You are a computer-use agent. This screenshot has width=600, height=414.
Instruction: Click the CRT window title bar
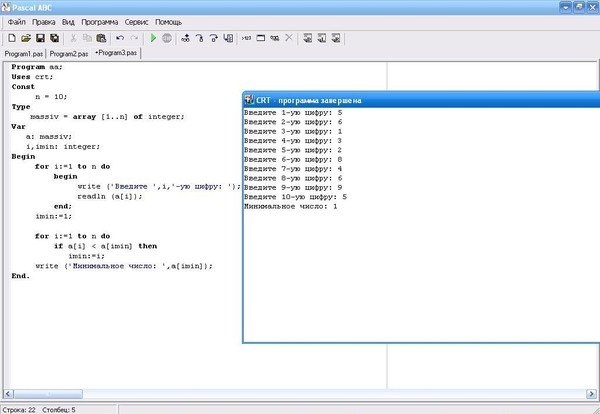click(421, 100)
